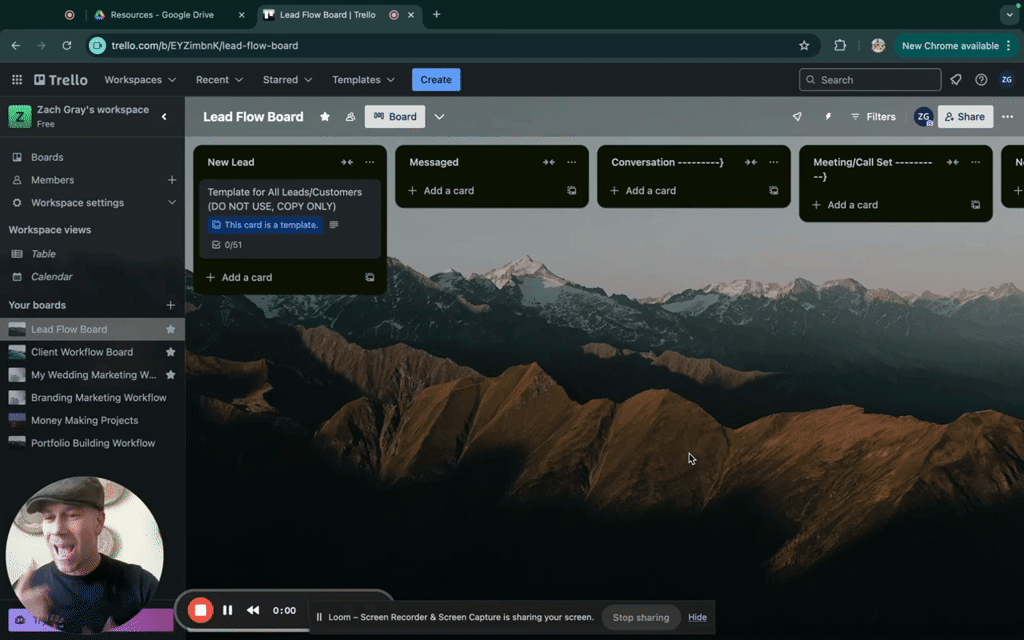Open the Conversation list's actions menu
Screen dimensions: 1024x640
773,161
